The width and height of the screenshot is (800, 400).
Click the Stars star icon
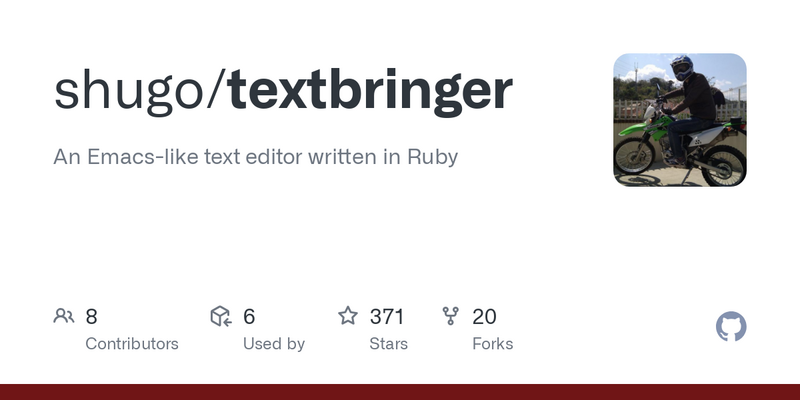tap(348, 315)
